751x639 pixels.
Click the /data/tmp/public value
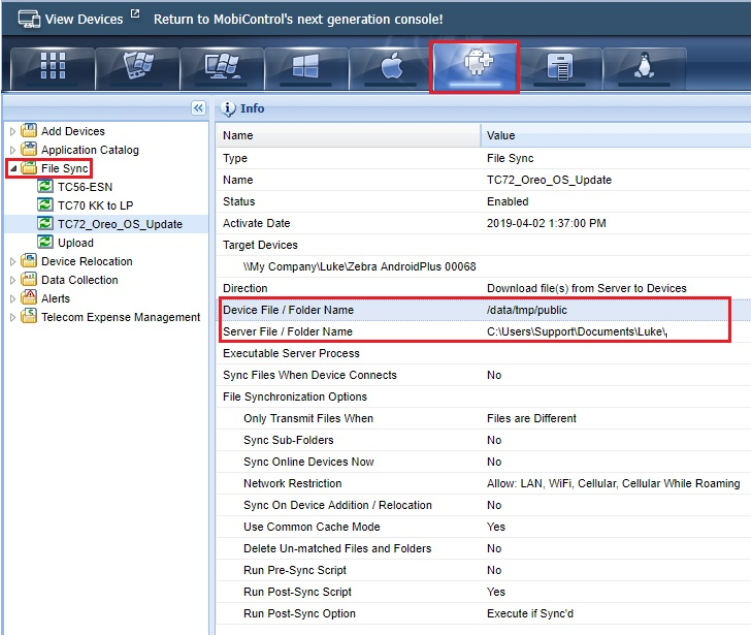(x=527, y=310)
